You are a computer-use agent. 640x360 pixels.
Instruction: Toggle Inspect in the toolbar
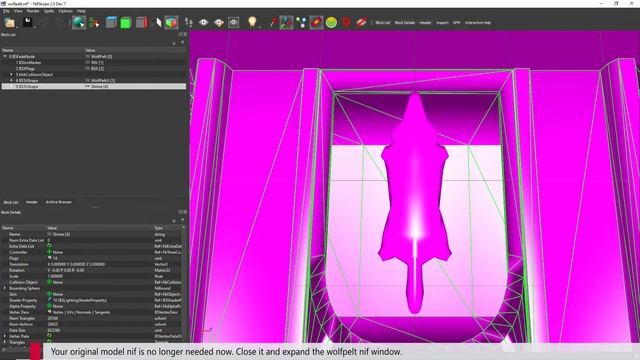pos(442,23)
